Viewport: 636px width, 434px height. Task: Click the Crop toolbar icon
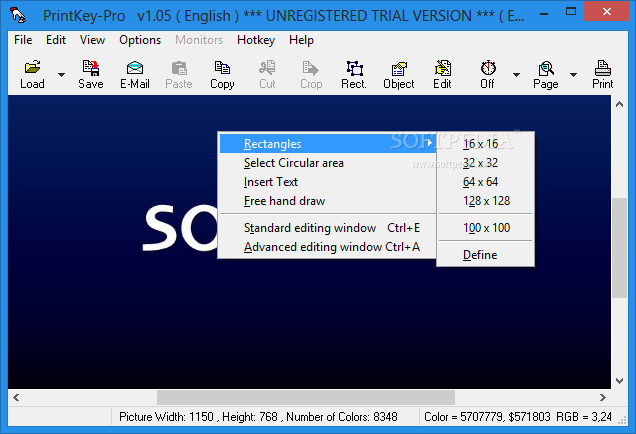[x=311, y=68]
